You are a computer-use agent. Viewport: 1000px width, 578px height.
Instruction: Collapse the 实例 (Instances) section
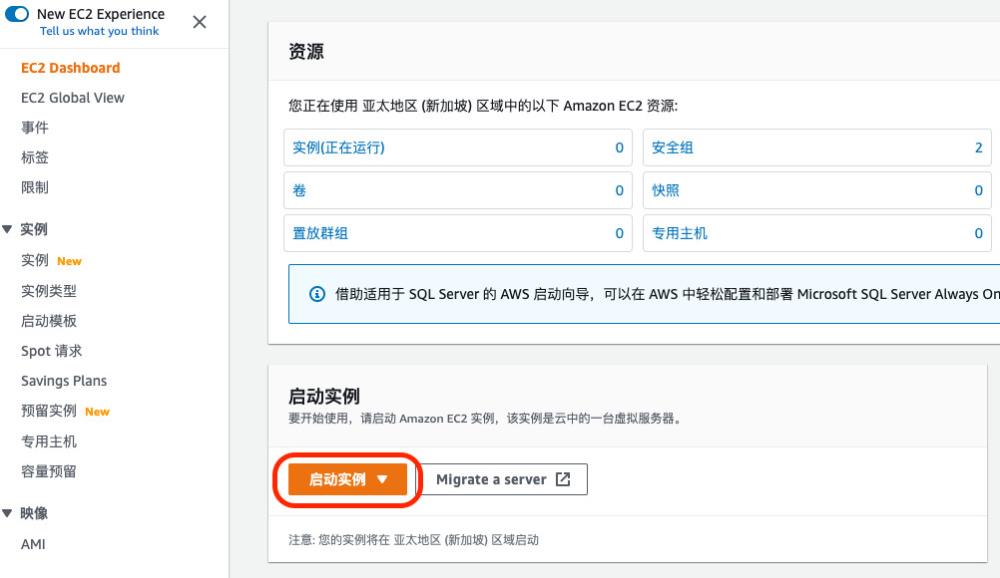(11, 229)
